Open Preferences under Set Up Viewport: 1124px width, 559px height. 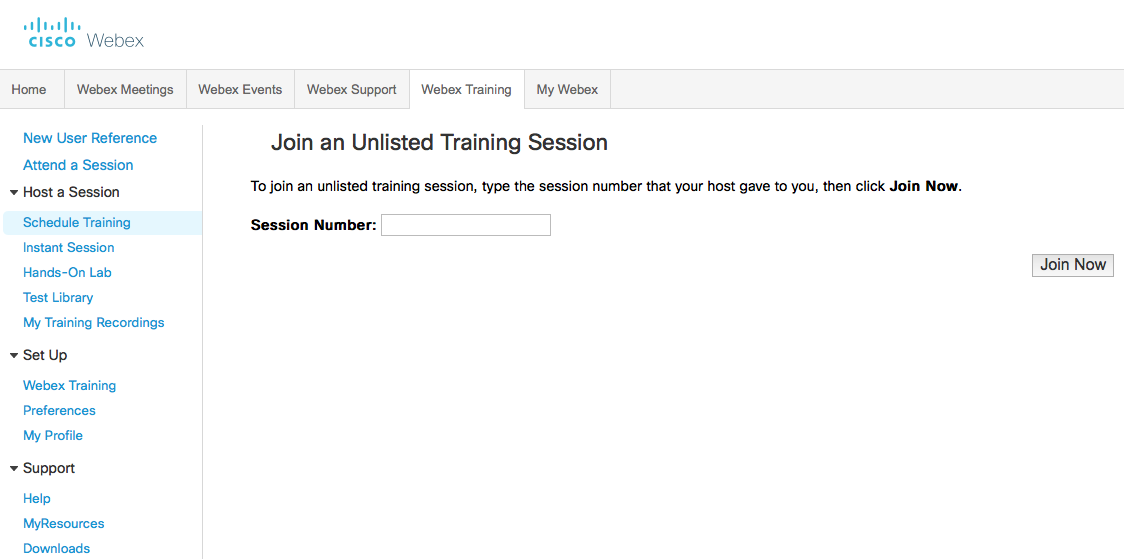click(60, 410)
